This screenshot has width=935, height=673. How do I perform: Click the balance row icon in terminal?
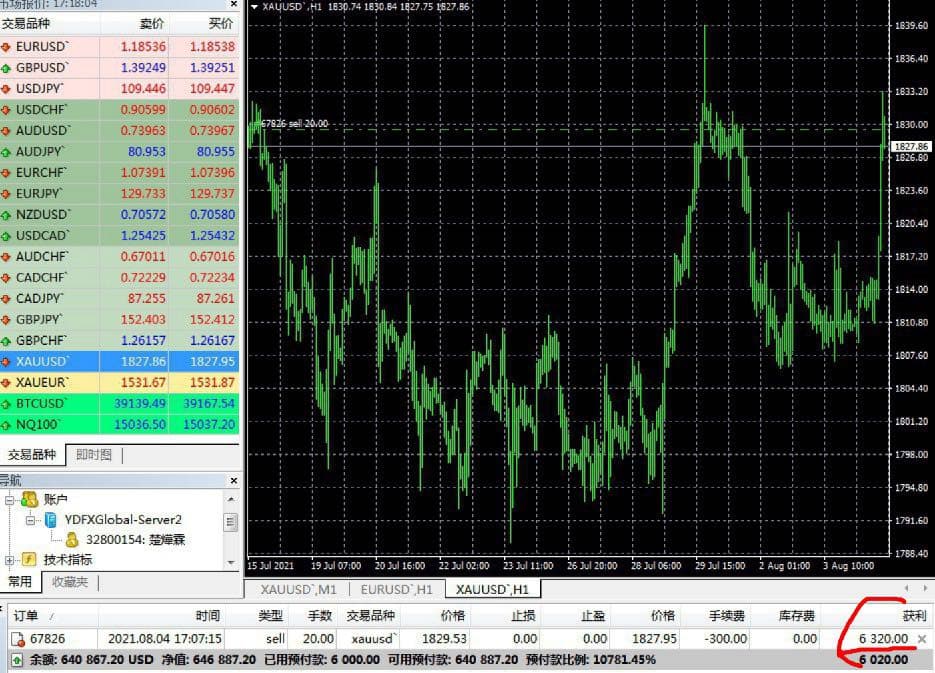(17, 660)
